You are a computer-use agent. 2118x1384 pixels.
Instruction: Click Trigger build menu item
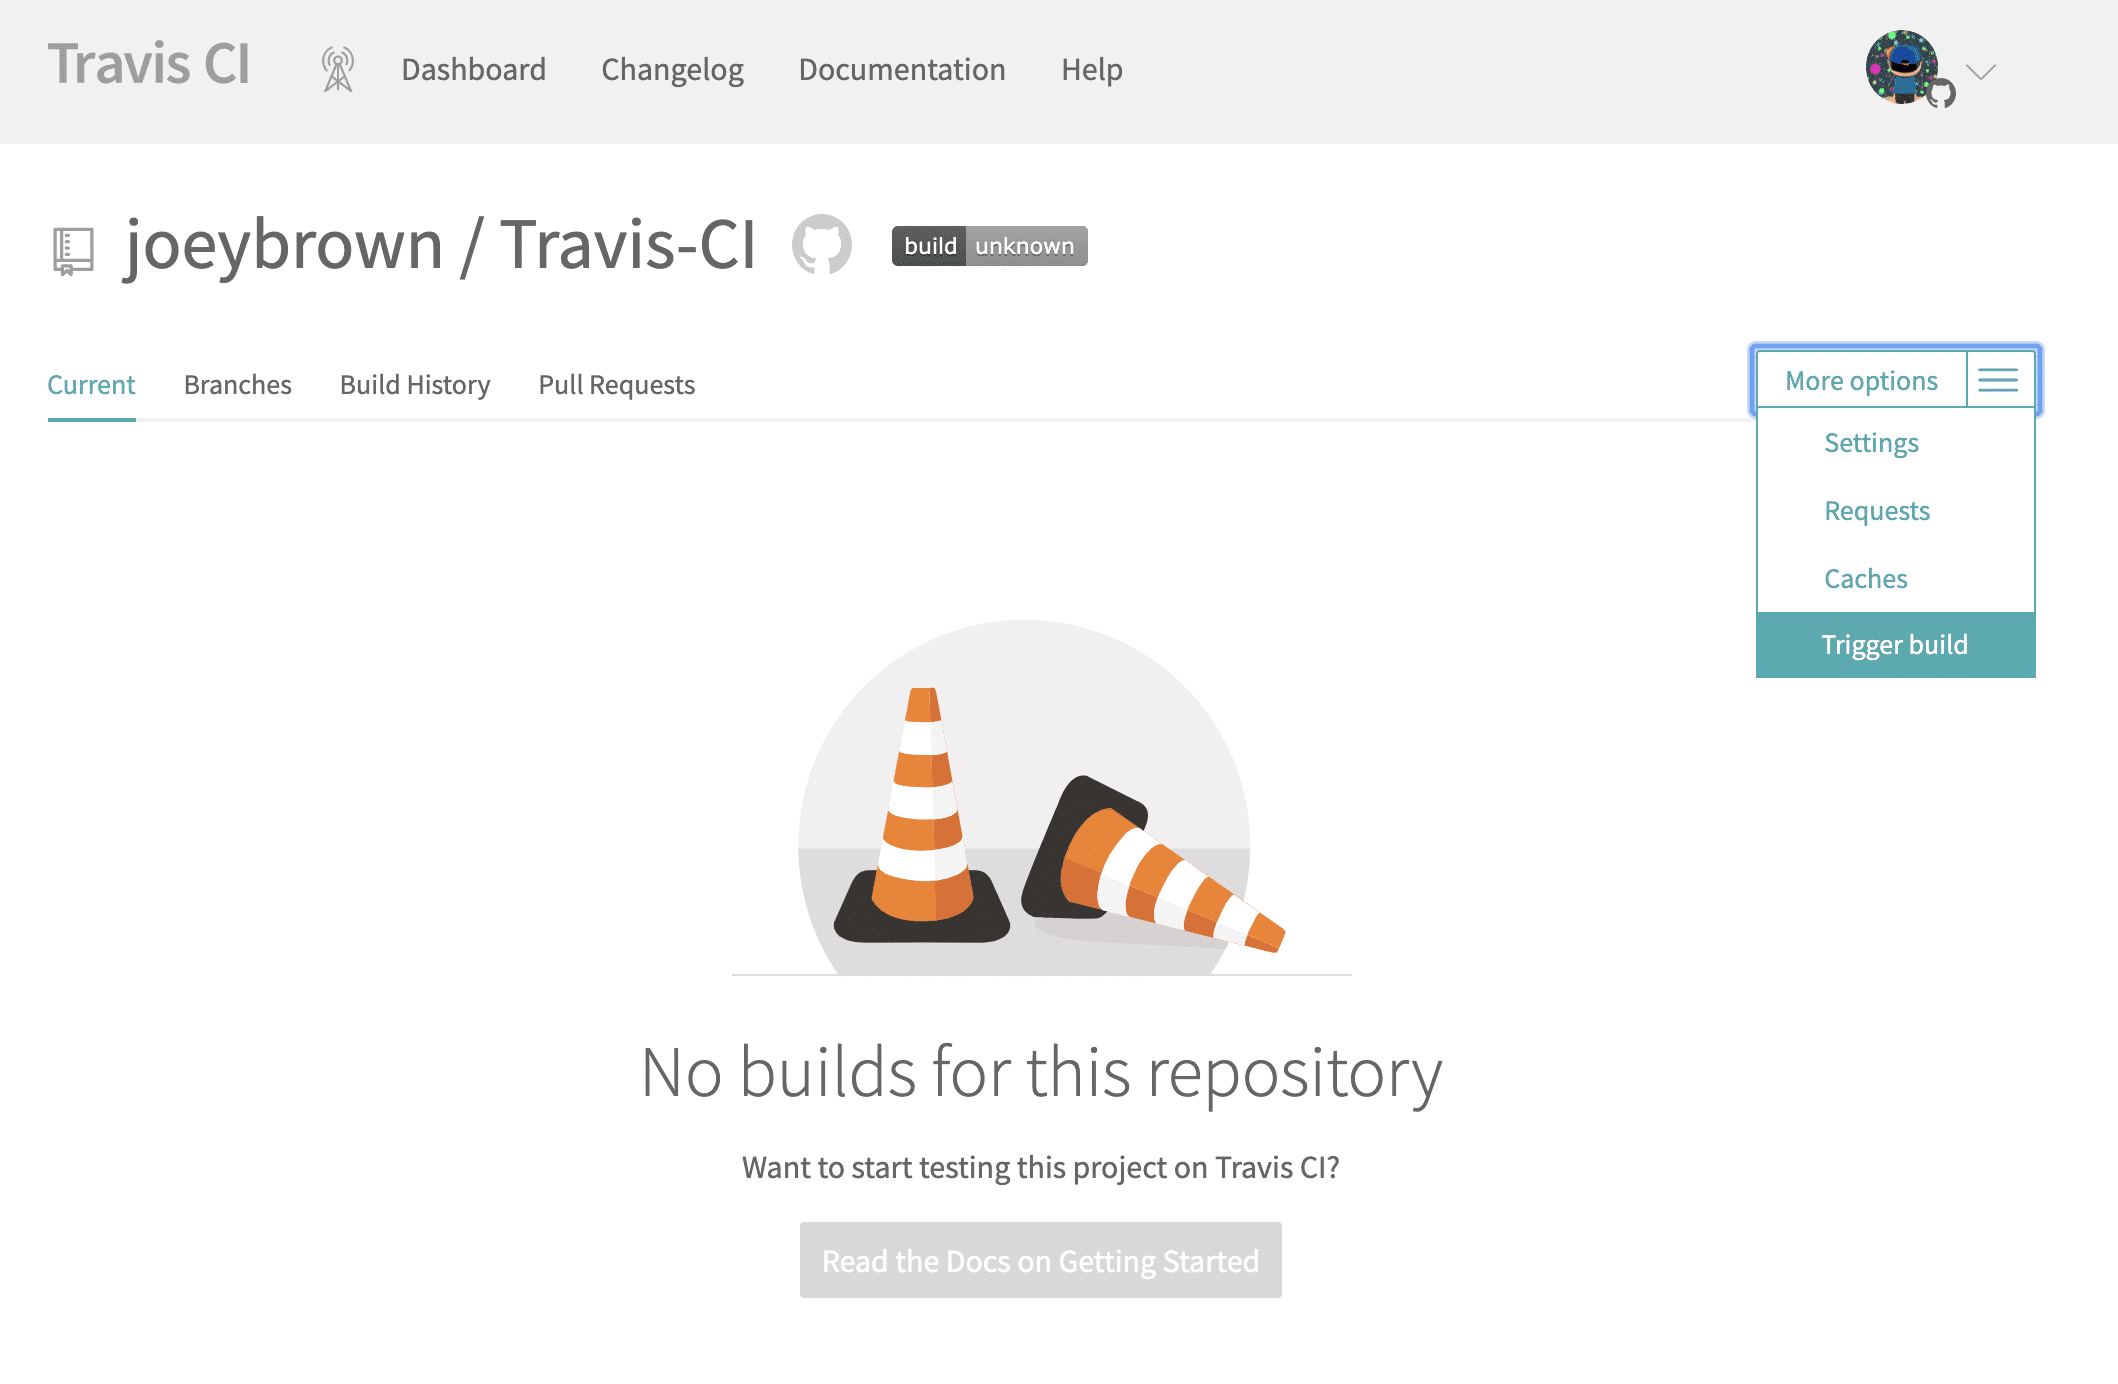point(1894,645)
